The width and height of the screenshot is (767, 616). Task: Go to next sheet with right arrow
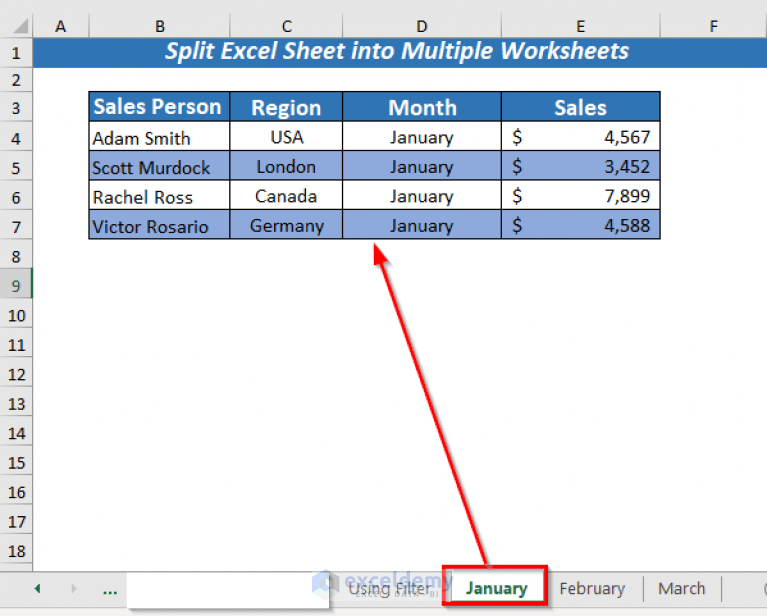[74, 588]
